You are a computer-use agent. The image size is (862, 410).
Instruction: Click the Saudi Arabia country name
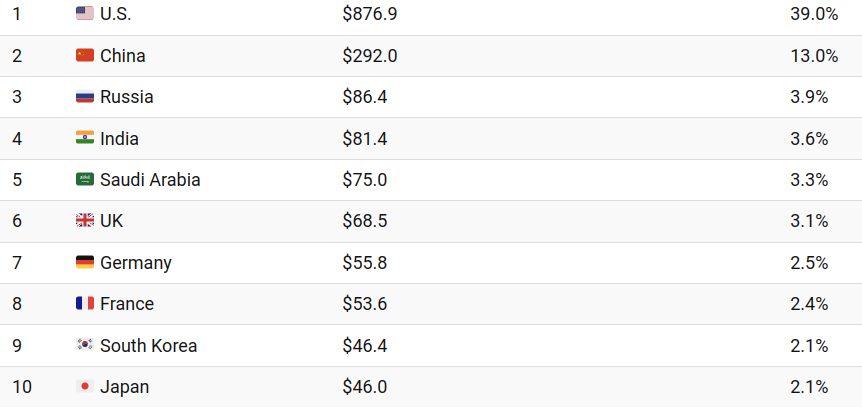[x=150, y=180]
